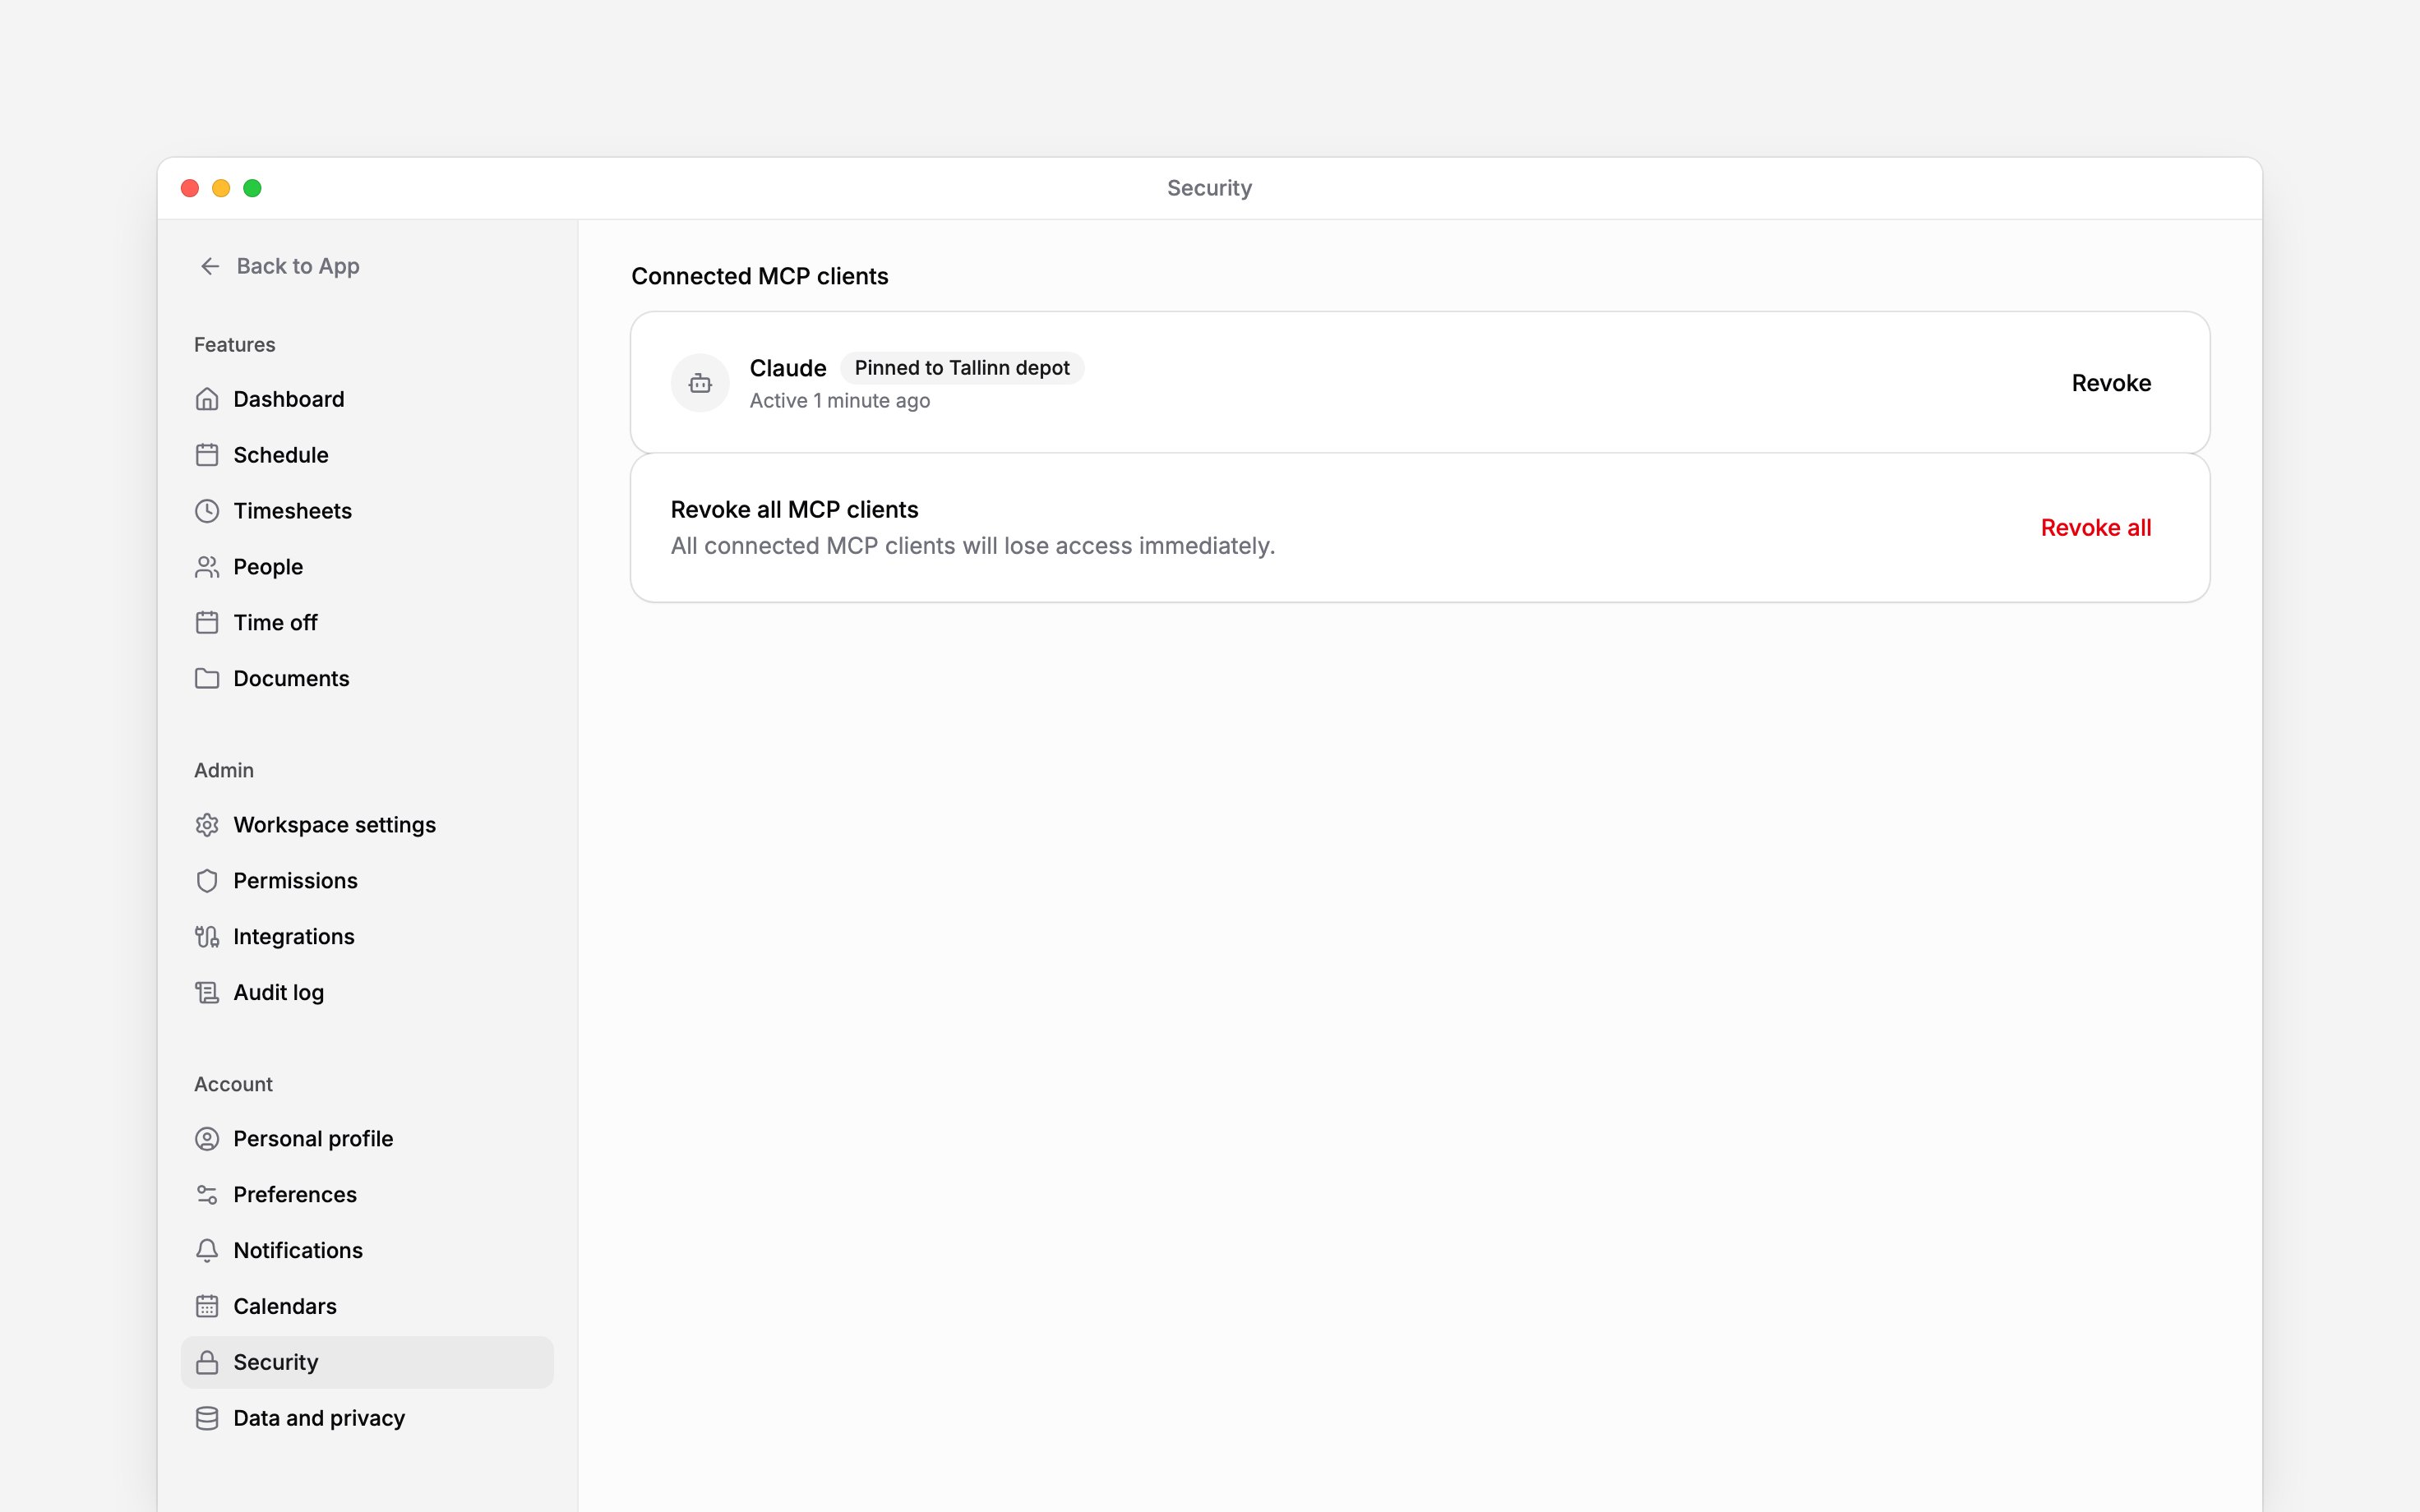Viewport: 2420px width, 1512px height.
Task: Click the green window zoom button
Action: [252, 188]
